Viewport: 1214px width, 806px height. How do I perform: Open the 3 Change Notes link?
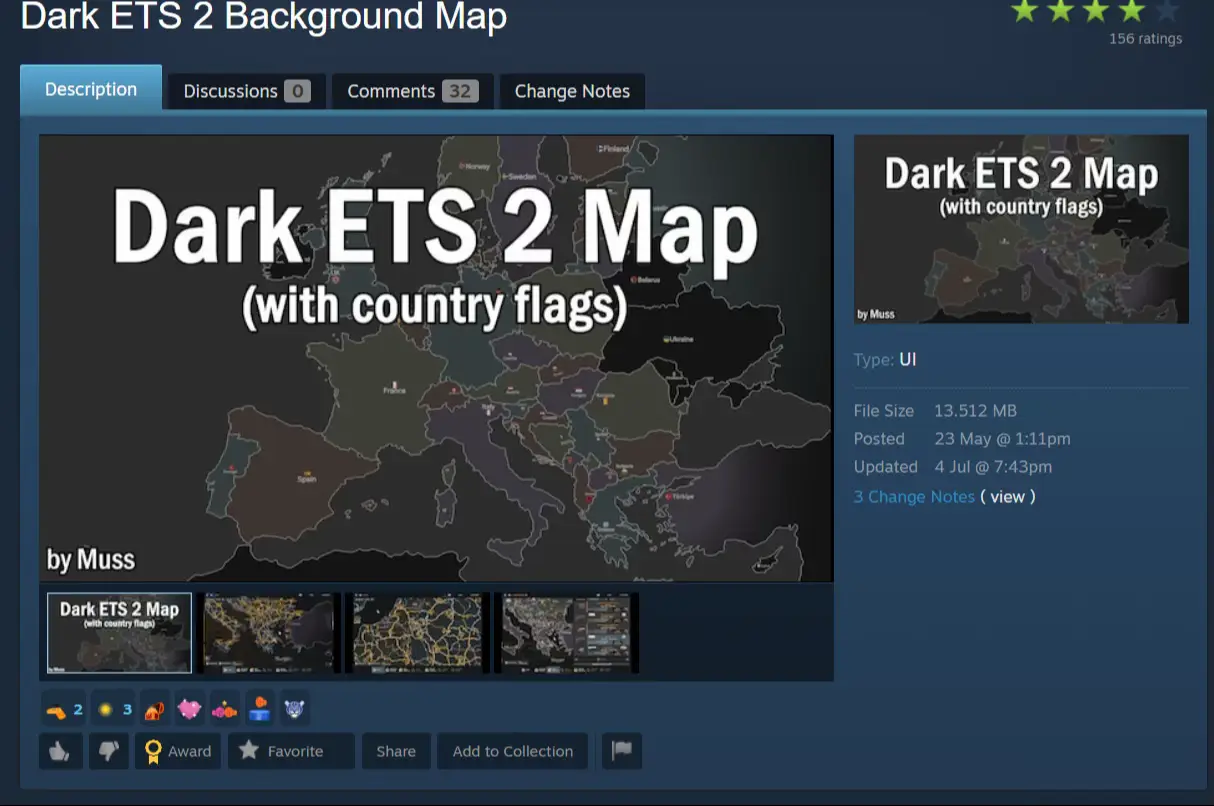914,496
